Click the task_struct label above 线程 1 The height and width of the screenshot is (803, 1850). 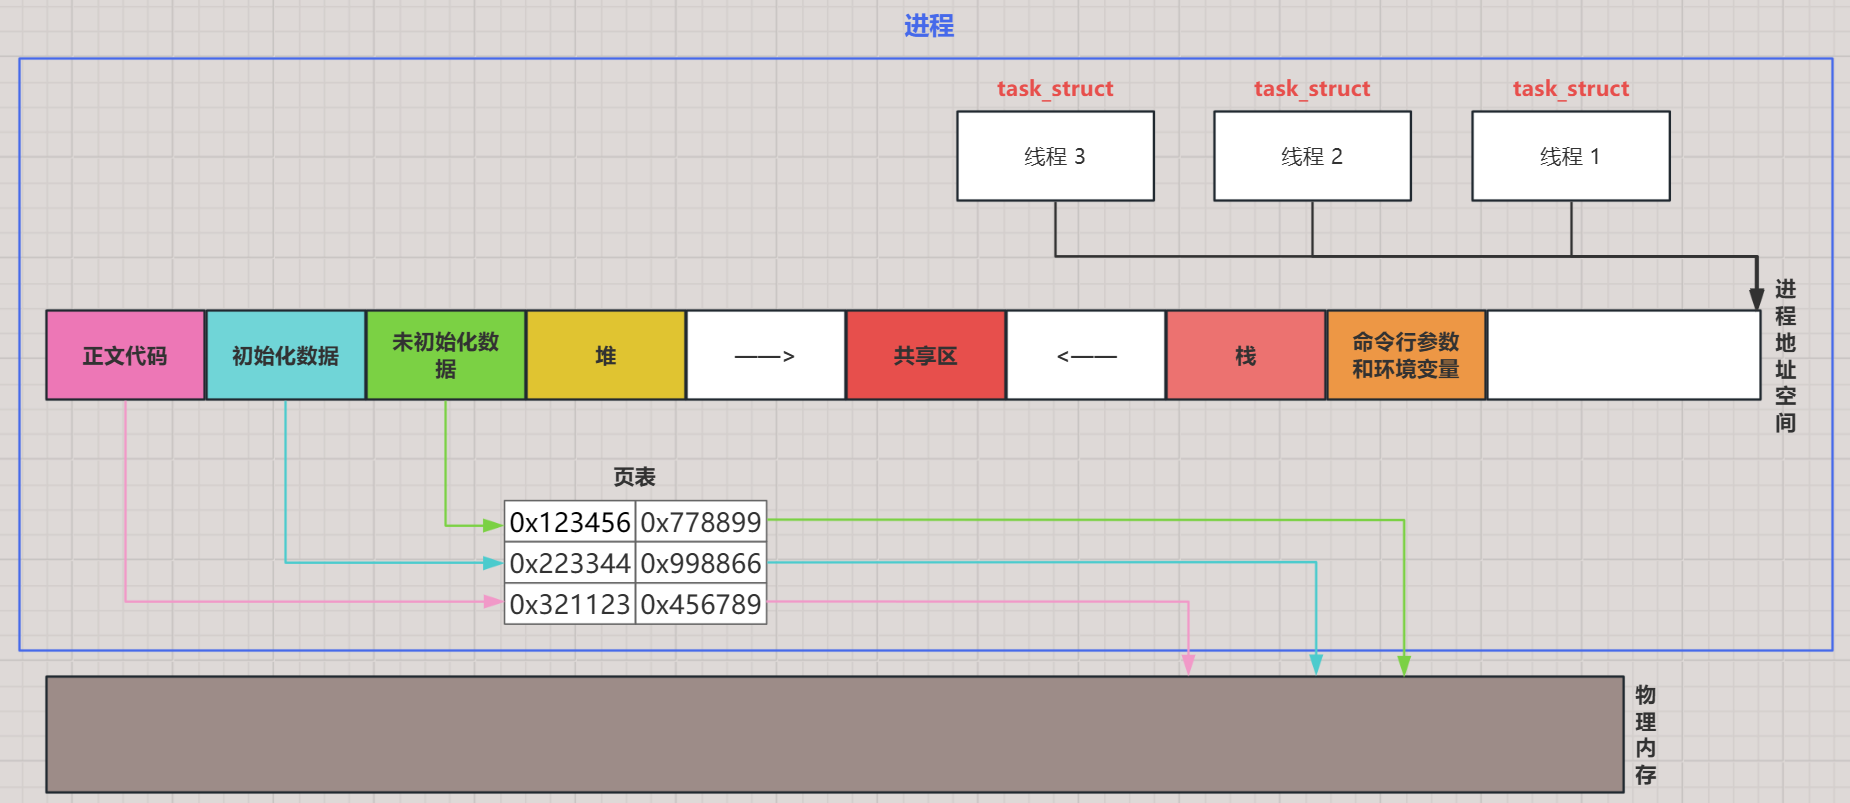(x=1571, y=89)
